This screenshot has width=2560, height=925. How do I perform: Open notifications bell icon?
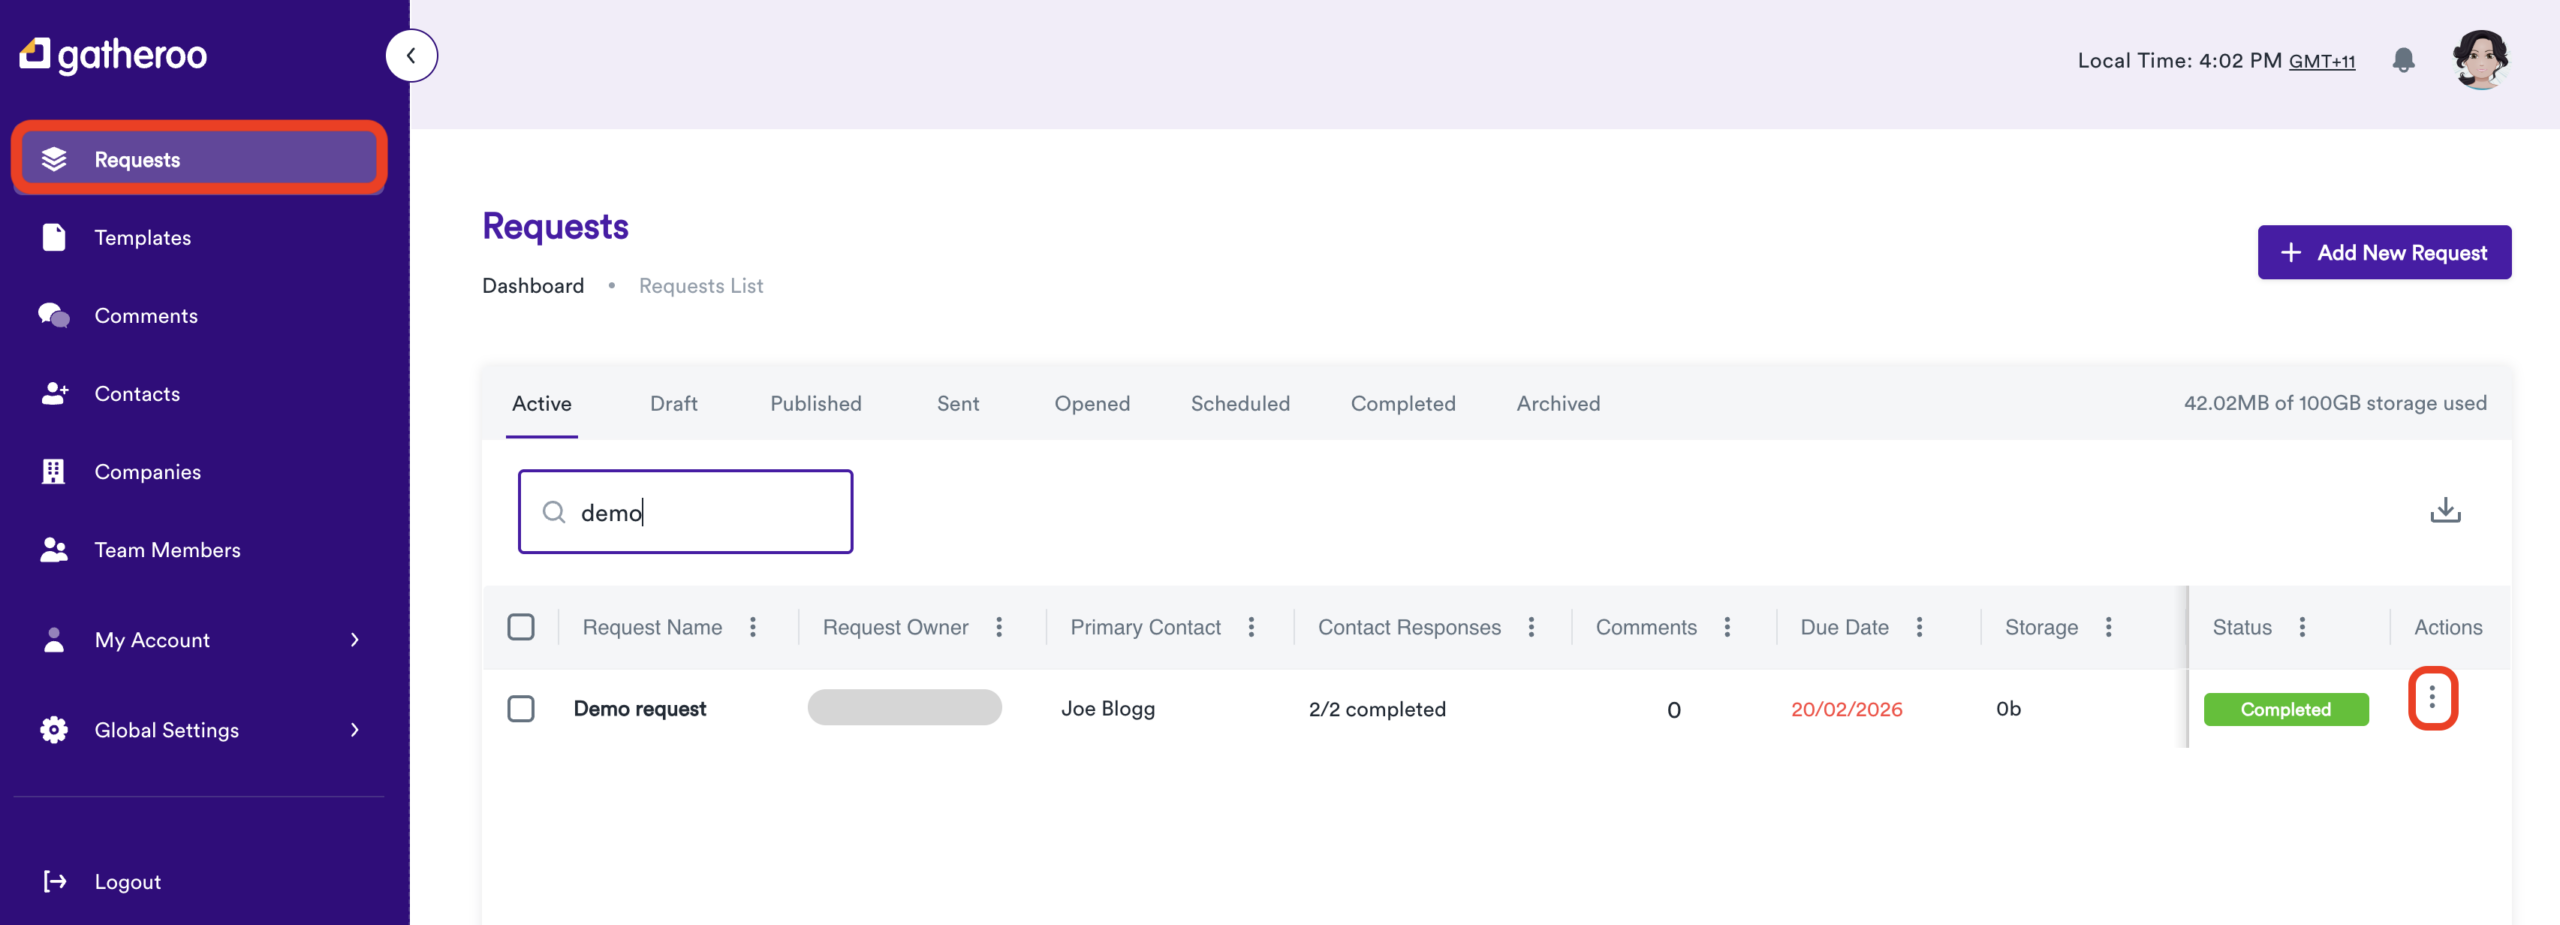2403,60
